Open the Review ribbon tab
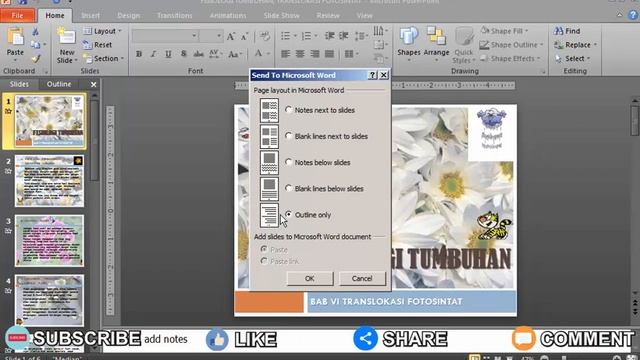This screenshot has width=640, height=360. 328,16
